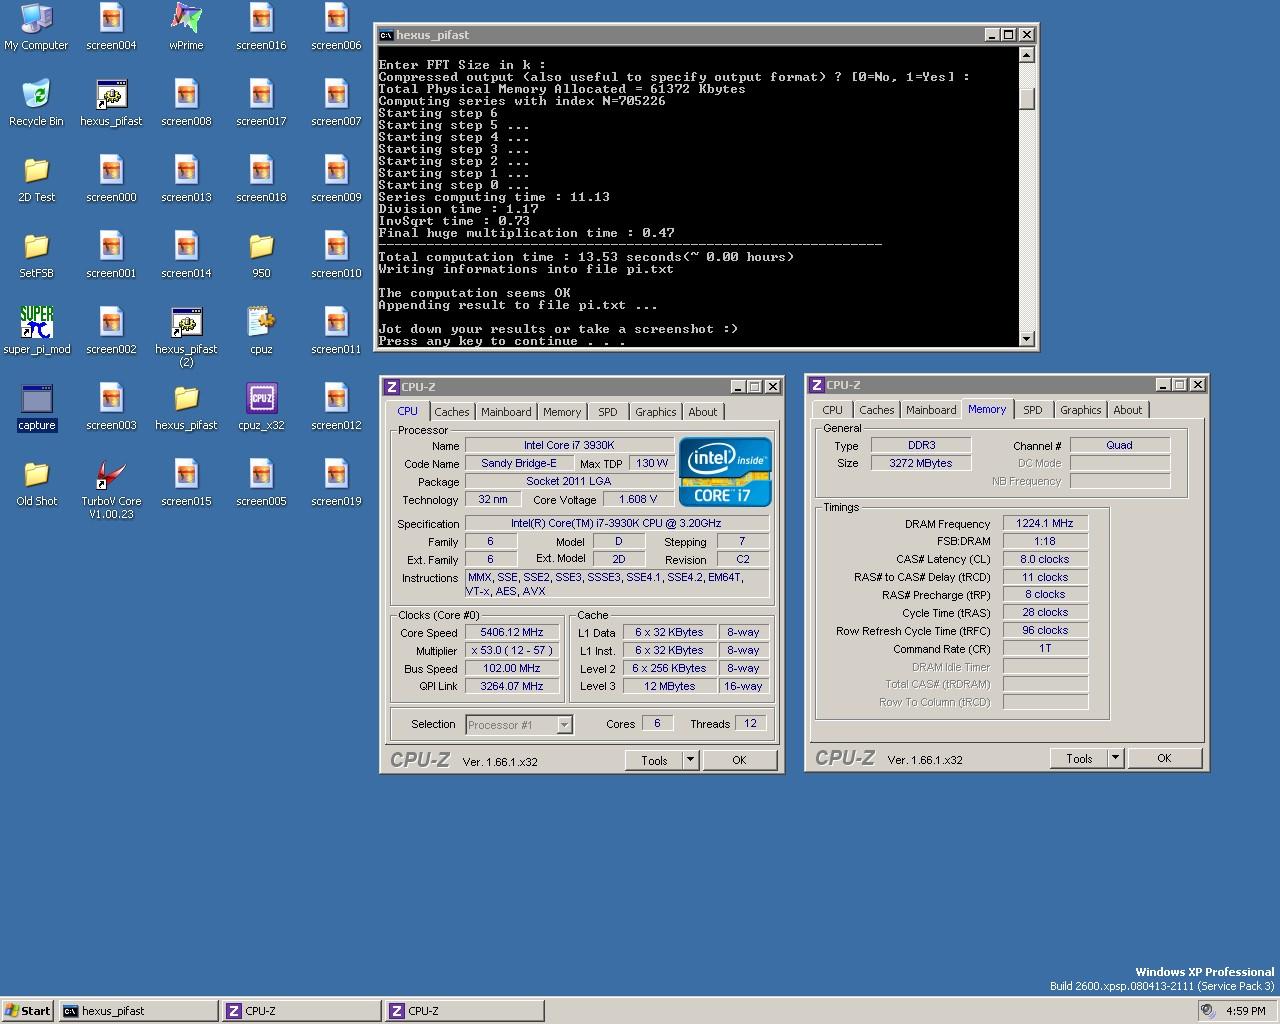
Task: Click the Intel Core i7 3930K name field
Action: (569, 445)
